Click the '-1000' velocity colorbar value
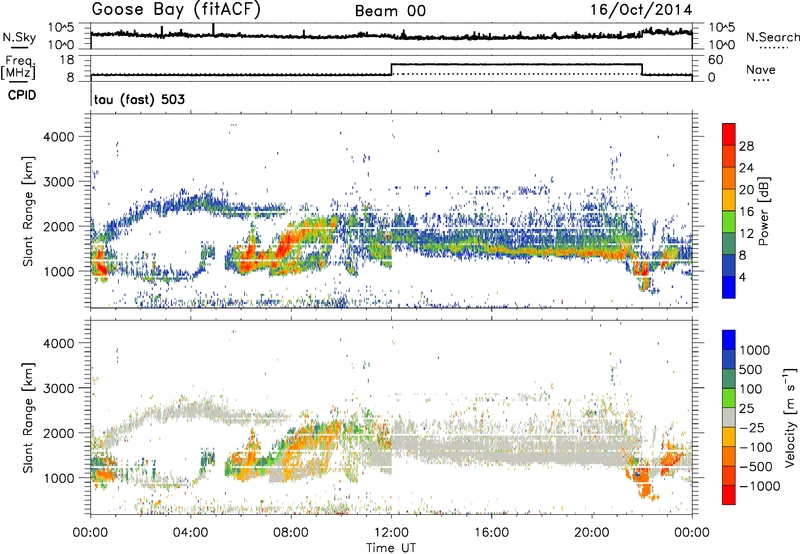Viewport: 800px width, 554px height. [x=760, y=486]
